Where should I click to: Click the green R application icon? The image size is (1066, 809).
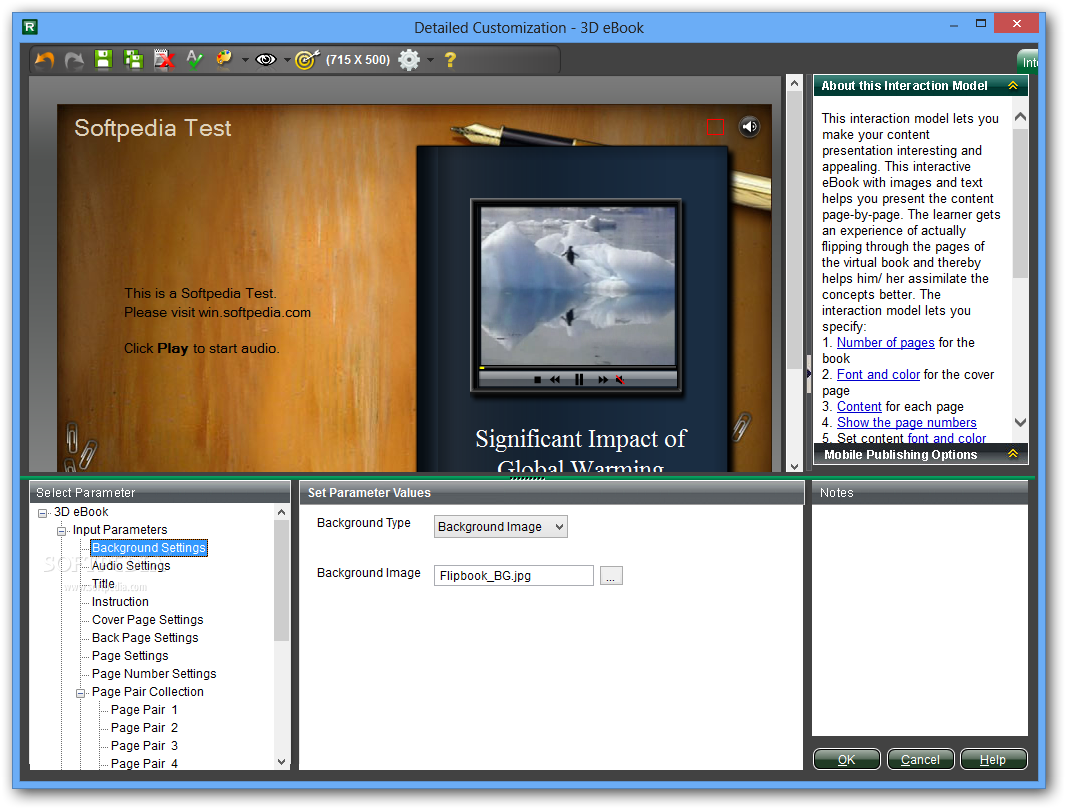click(x=29, y=27)
